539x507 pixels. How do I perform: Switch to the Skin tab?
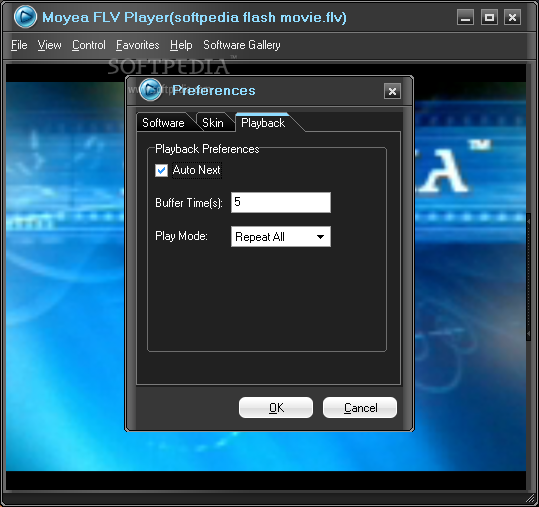point(212,123)
